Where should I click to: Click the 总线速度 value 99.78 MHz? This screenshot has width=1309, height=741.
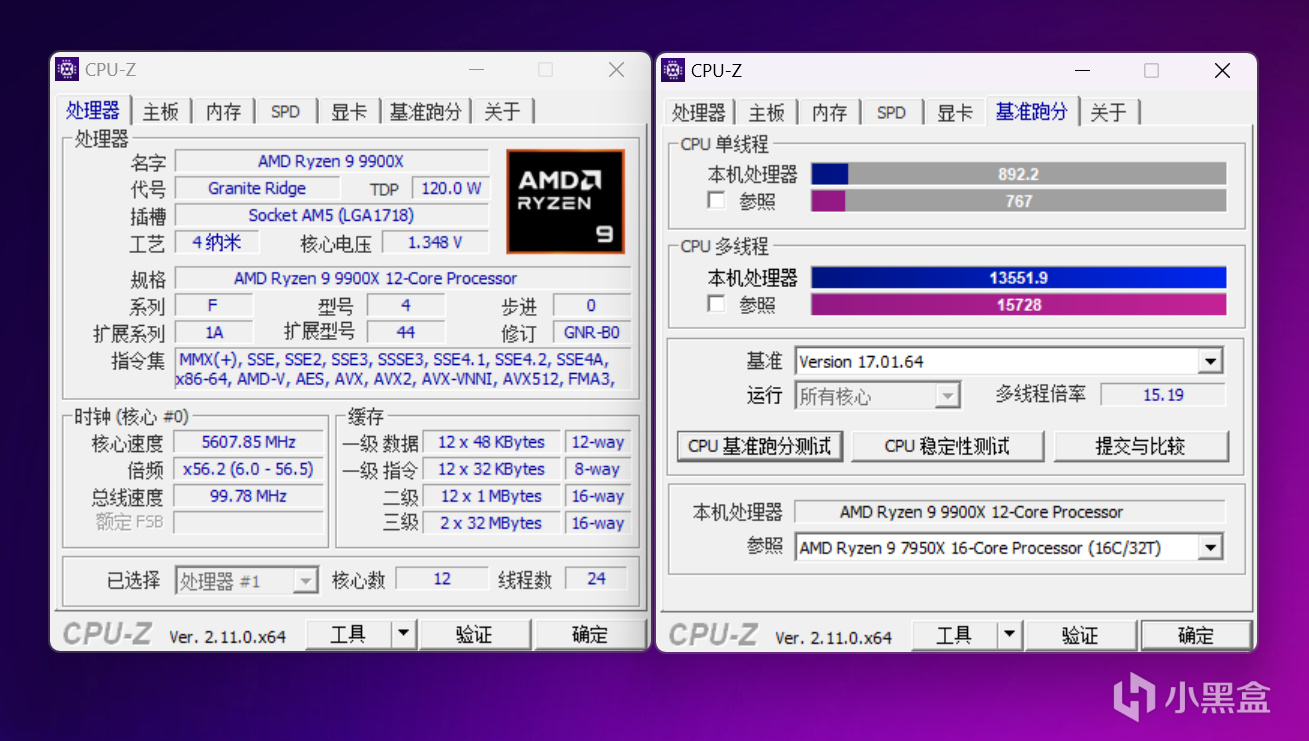coord(249,496)
